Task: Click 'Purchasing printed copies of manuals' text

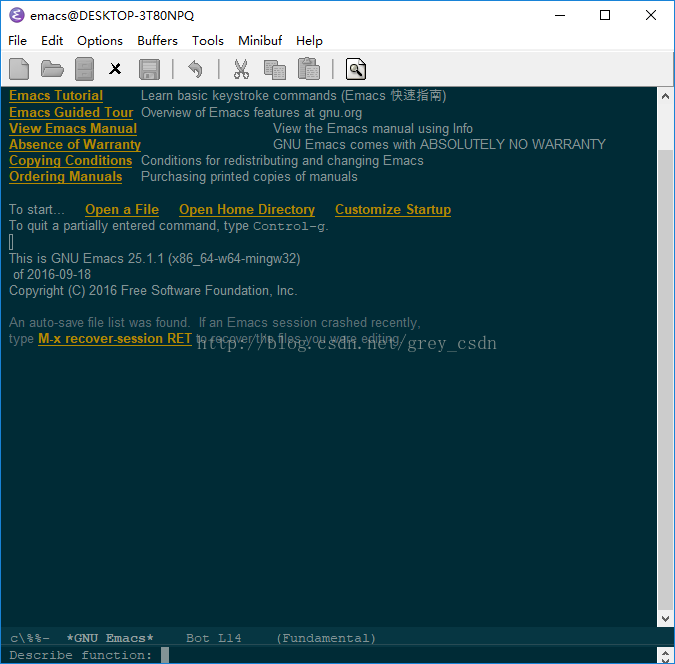Action: (x=249, y=177)
